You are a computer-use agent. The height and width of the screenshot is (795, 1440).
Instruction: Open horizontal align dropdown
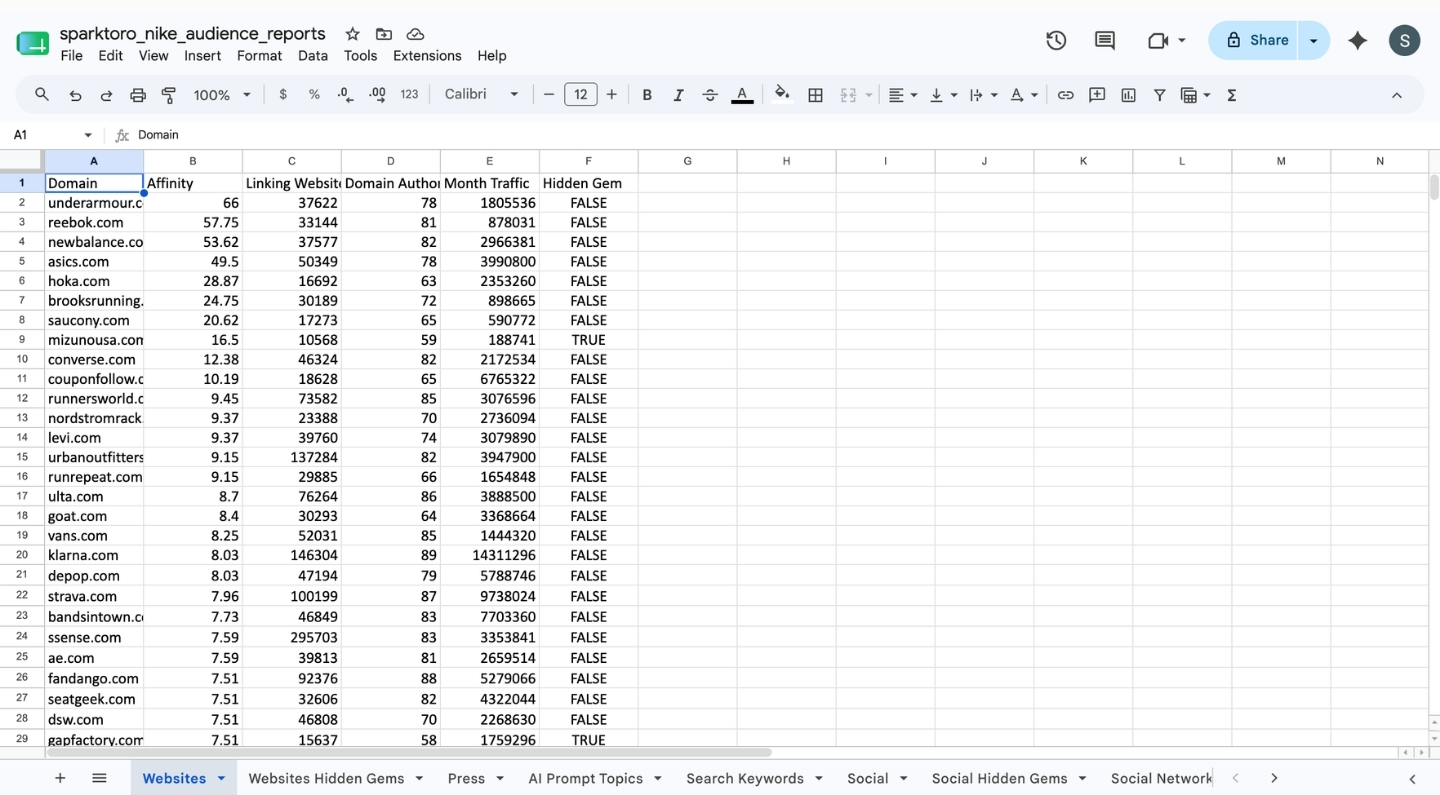[x=902, y=95]
